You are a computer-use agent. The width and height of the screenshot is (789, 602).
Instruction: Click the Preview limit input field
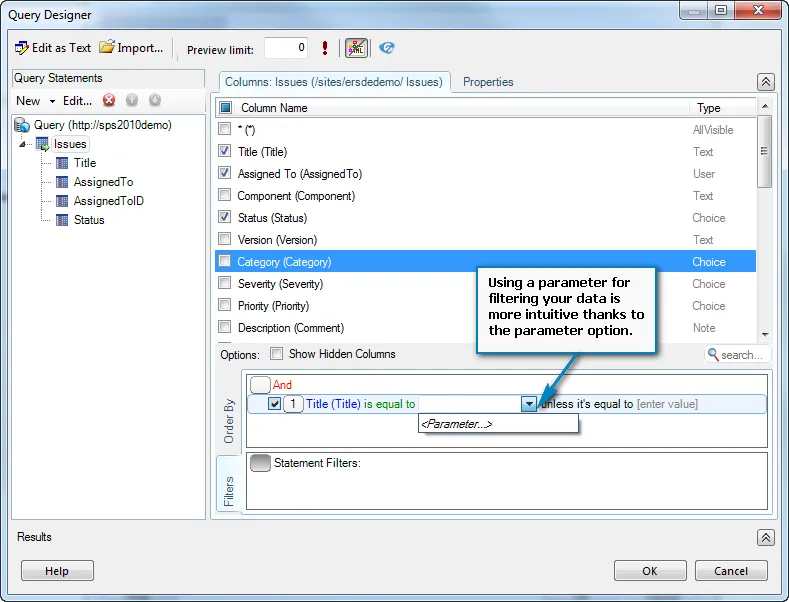[x=285, y=48]
